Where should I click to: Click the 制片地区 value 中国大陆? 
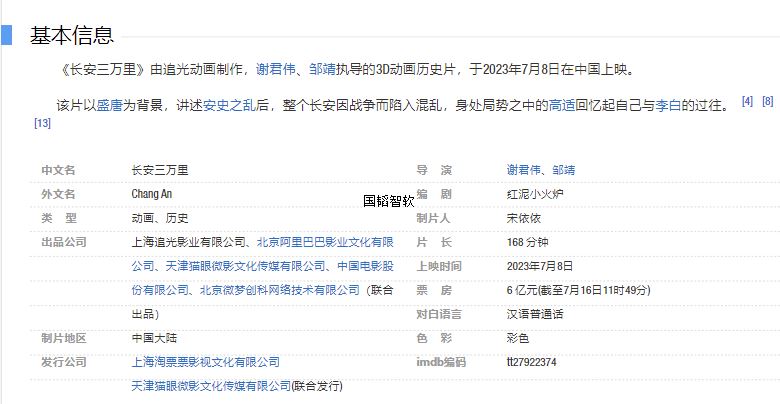[154, 338]
